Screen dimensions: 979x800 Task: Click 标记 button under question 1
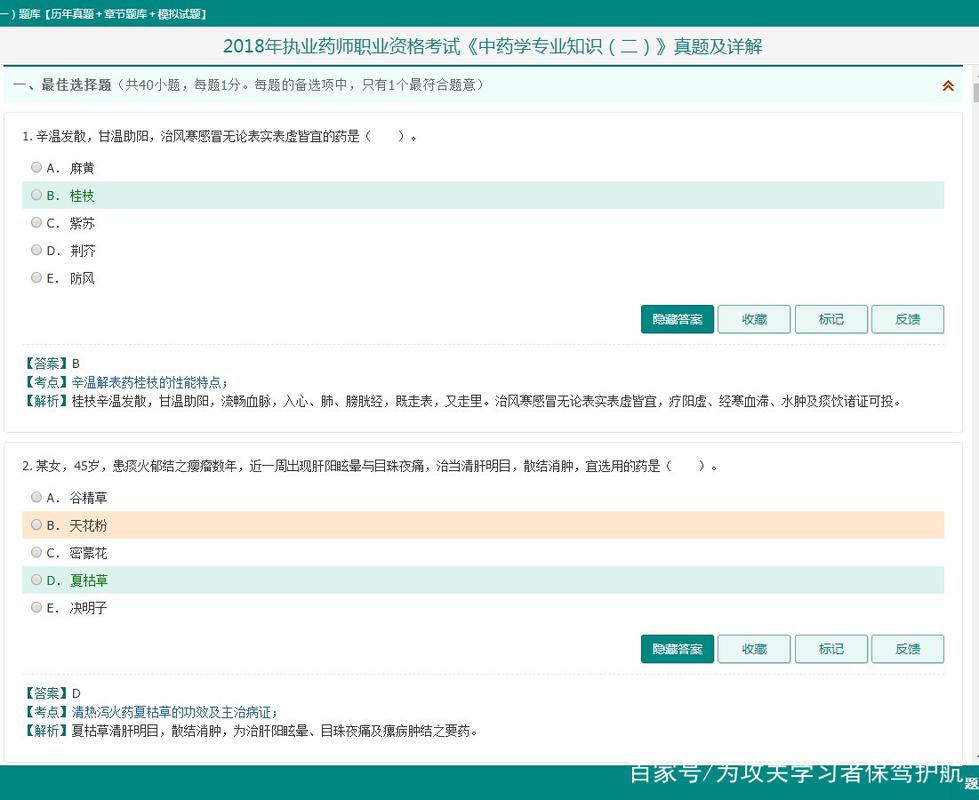tap(831, 319)
